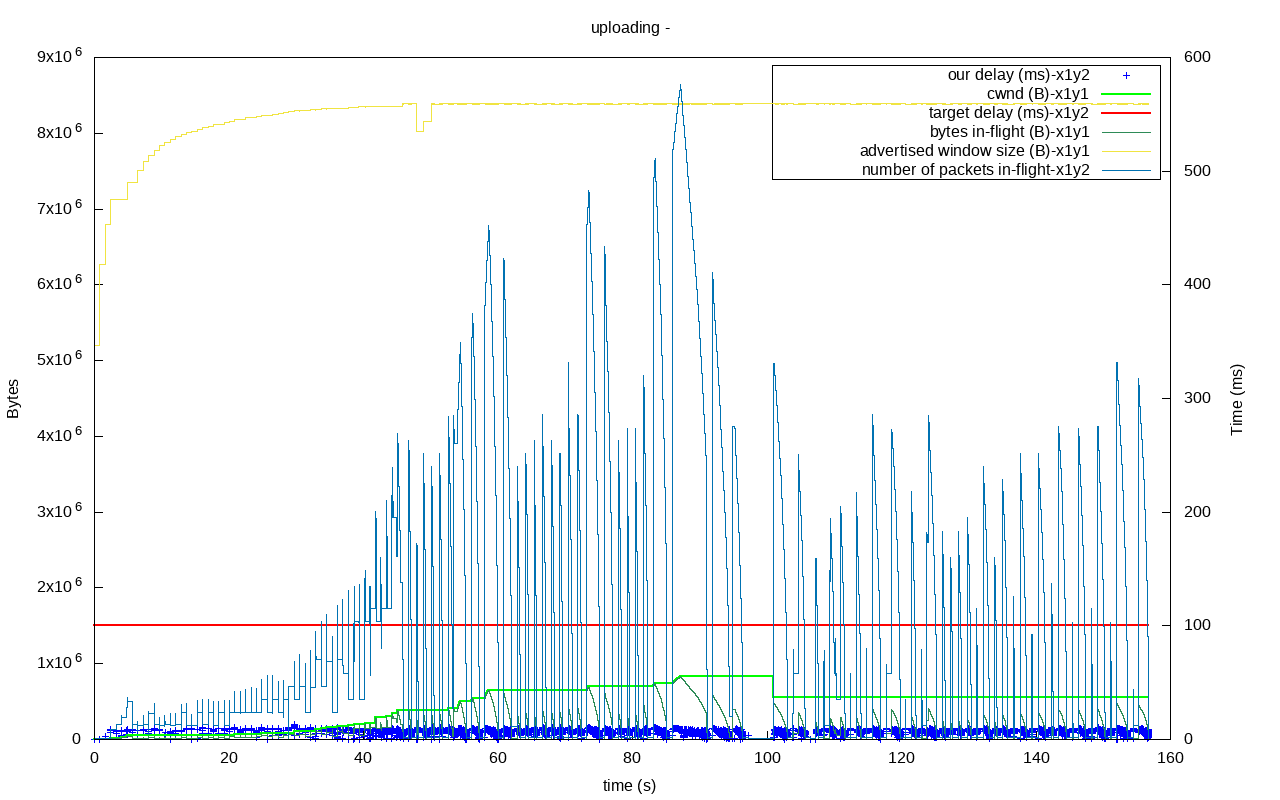This screenshot has width=1280, height=800.
Task: Click the 400 right axis tick label
Action: click(1198, 284)
